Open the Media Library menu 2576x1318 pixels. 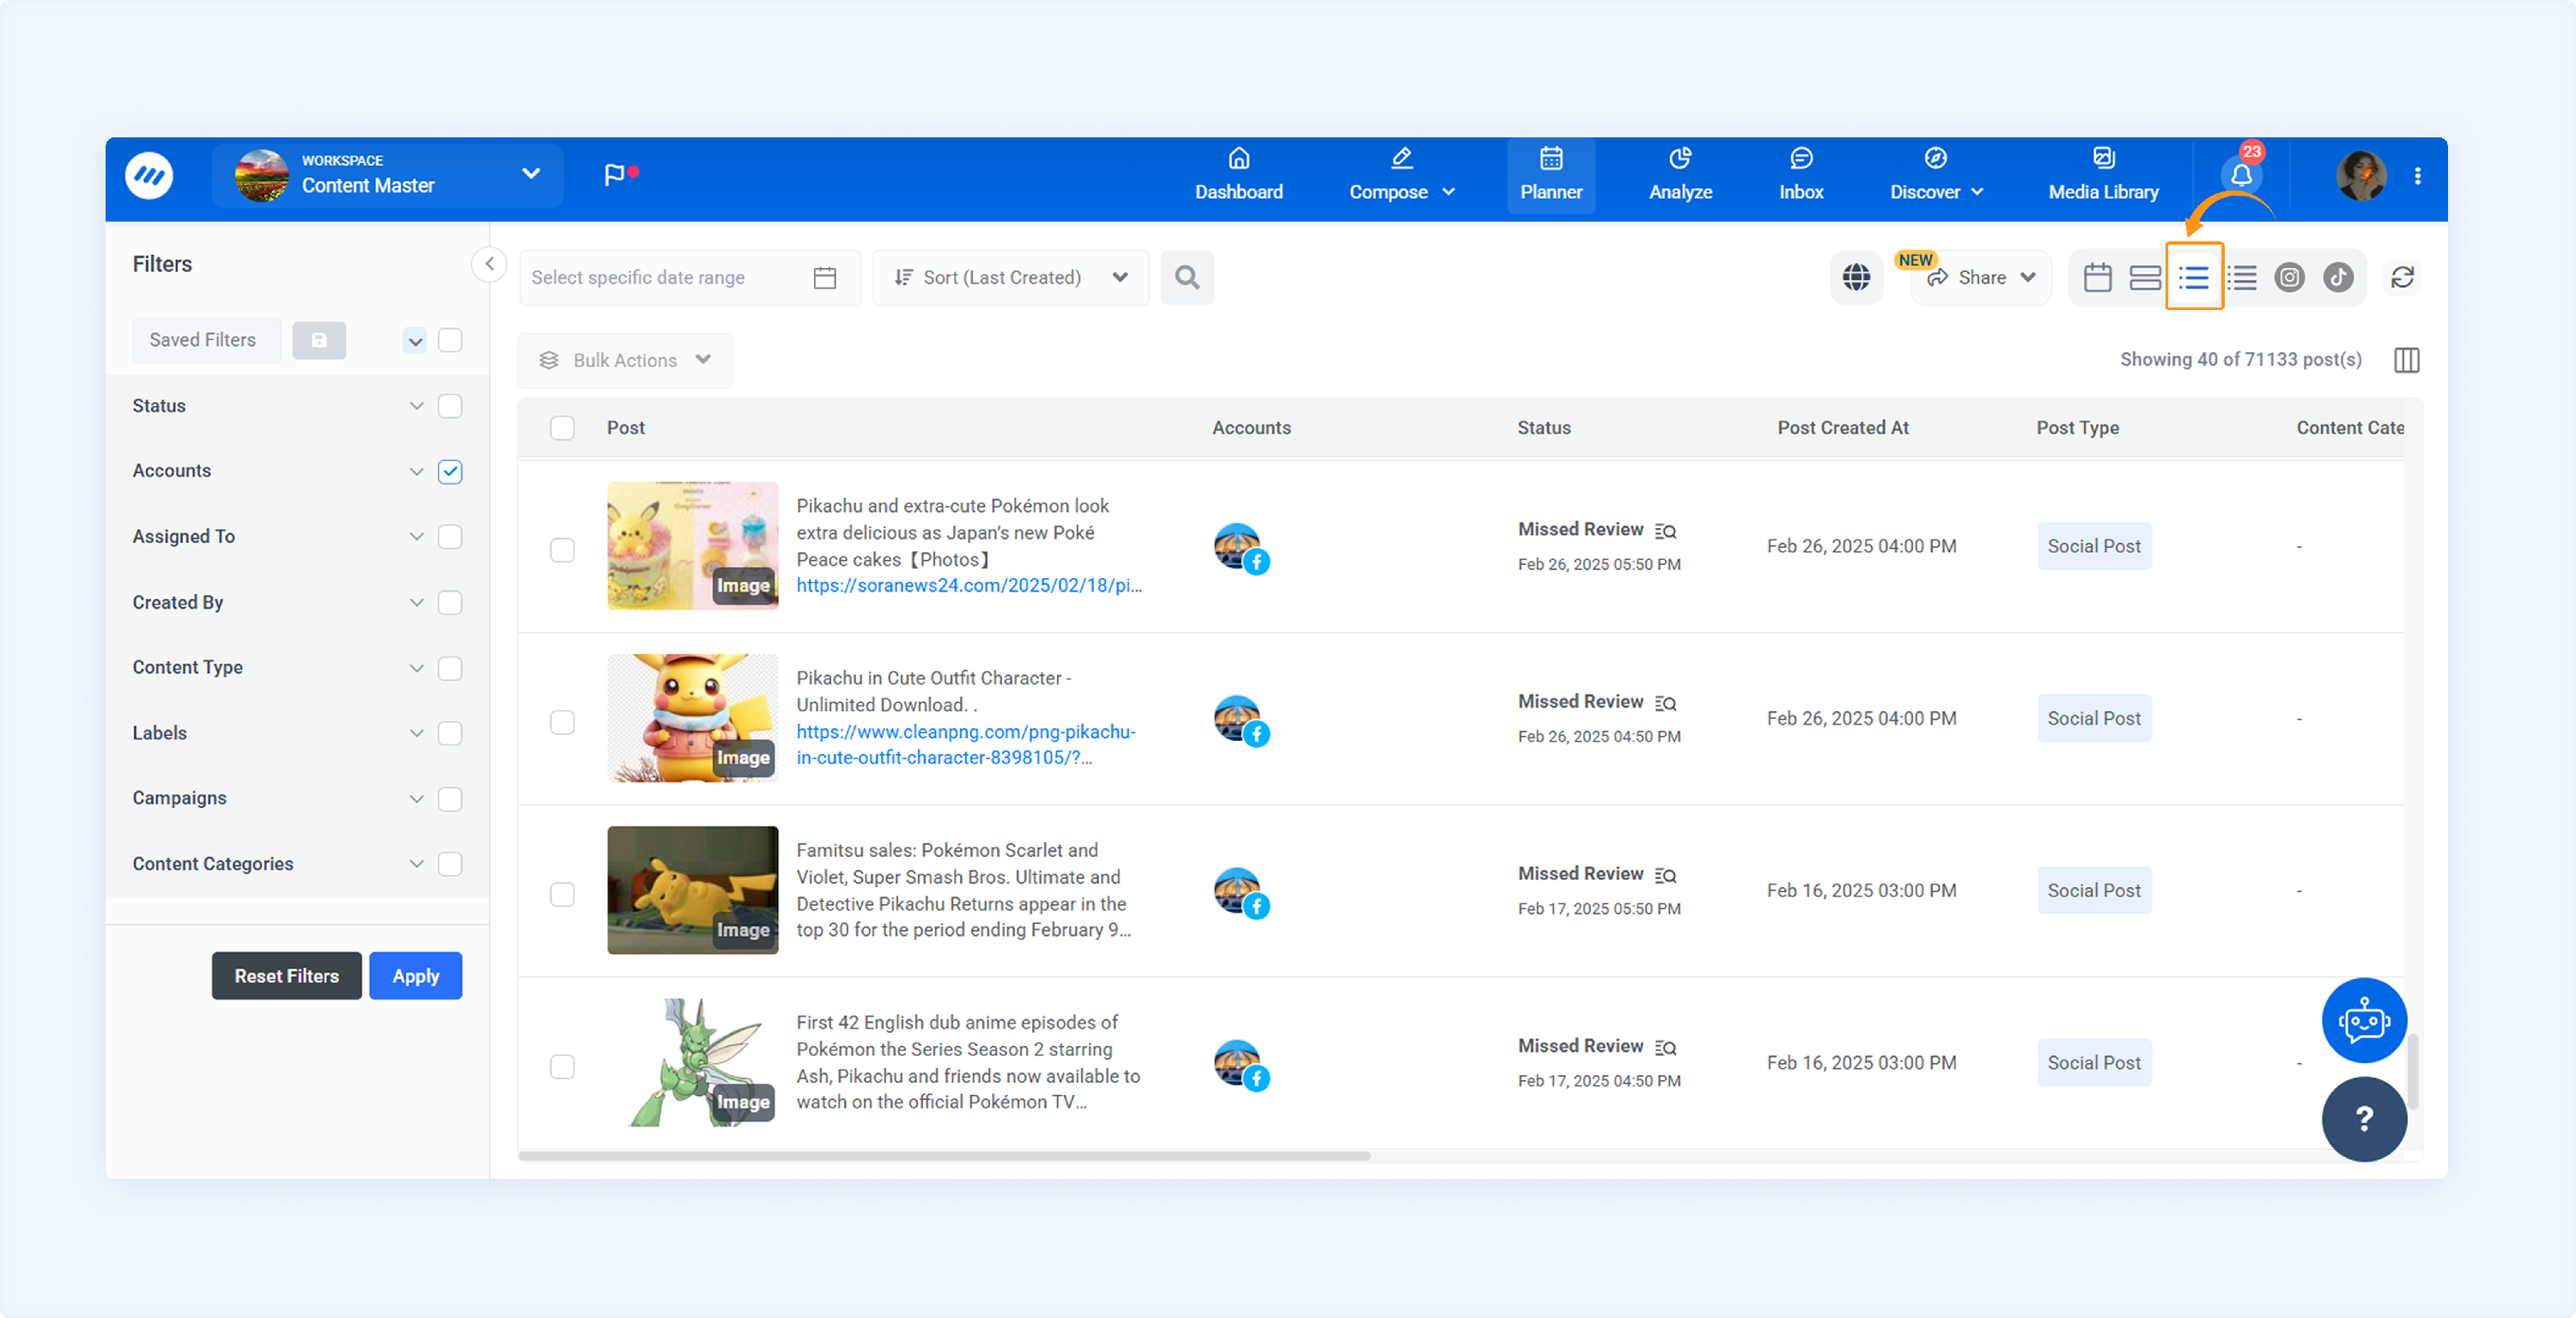[x=2103, y=175]
